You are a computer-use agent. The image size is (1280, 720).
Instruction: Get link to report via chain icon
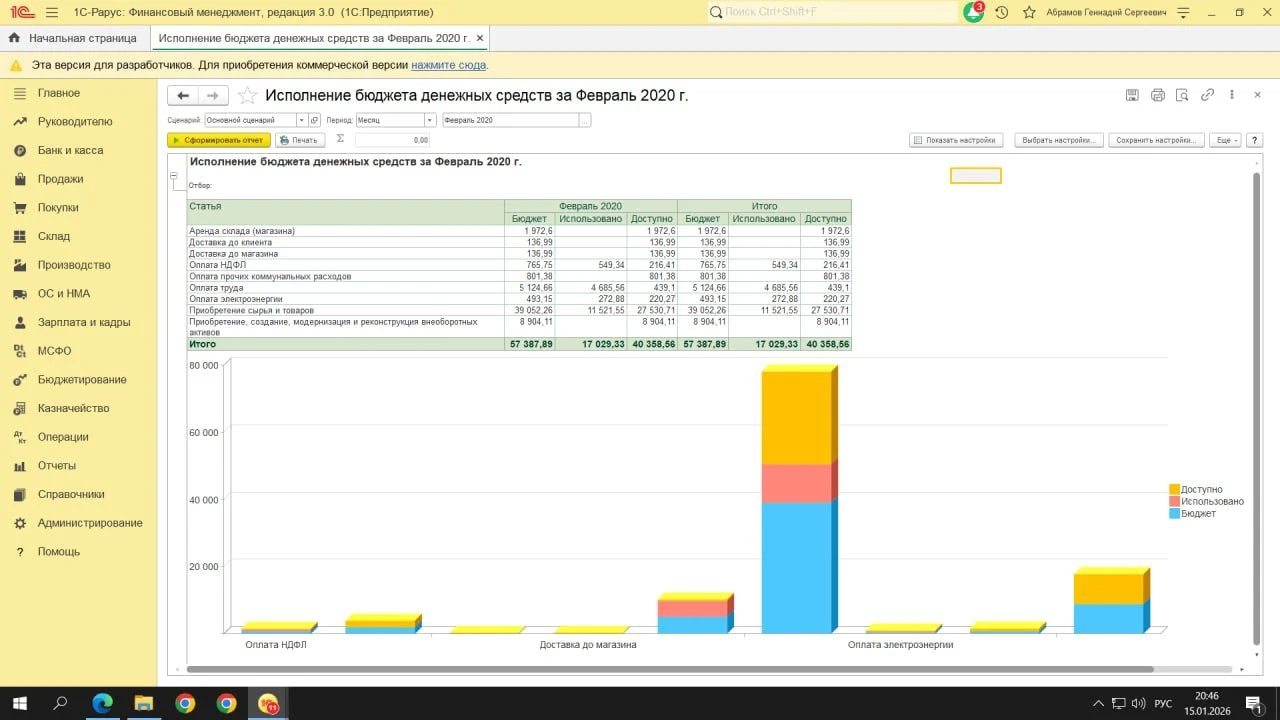pos(1207,95)
